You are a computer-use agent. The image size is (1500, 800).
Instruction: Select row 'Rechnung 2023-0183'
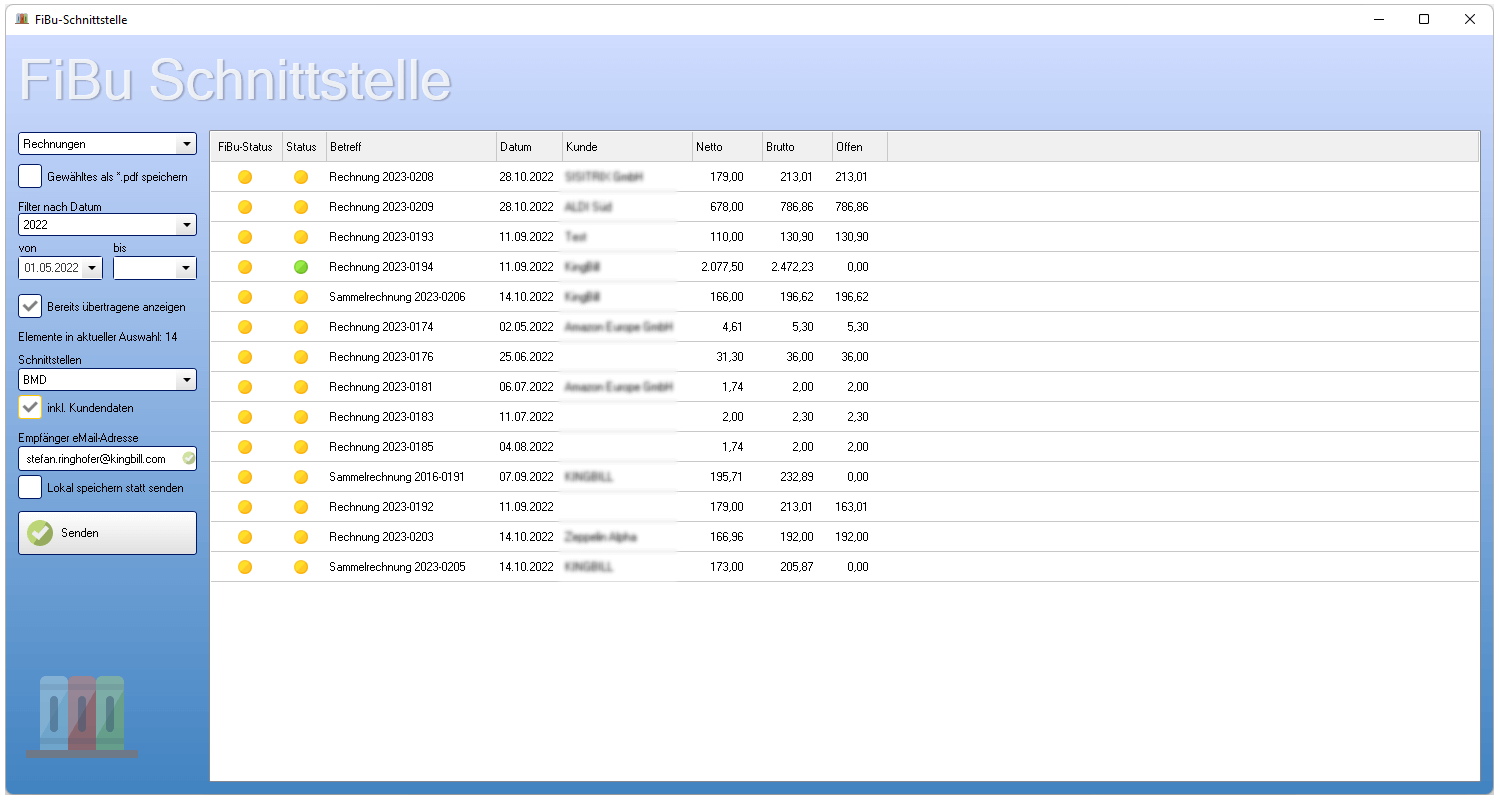[845, 417]
